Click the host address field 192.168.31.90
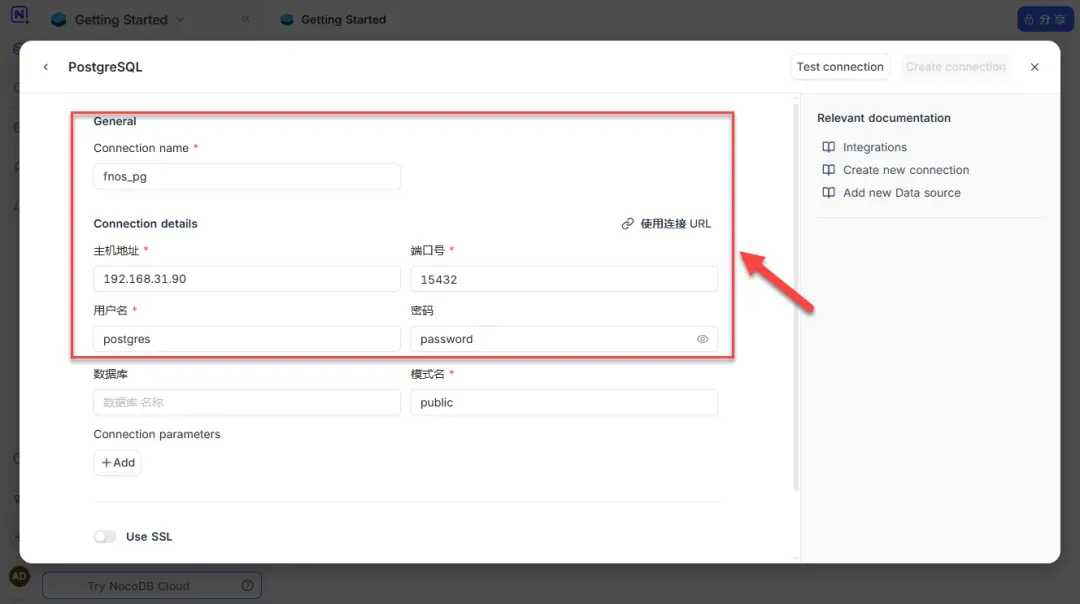 (x=247, y=279)
